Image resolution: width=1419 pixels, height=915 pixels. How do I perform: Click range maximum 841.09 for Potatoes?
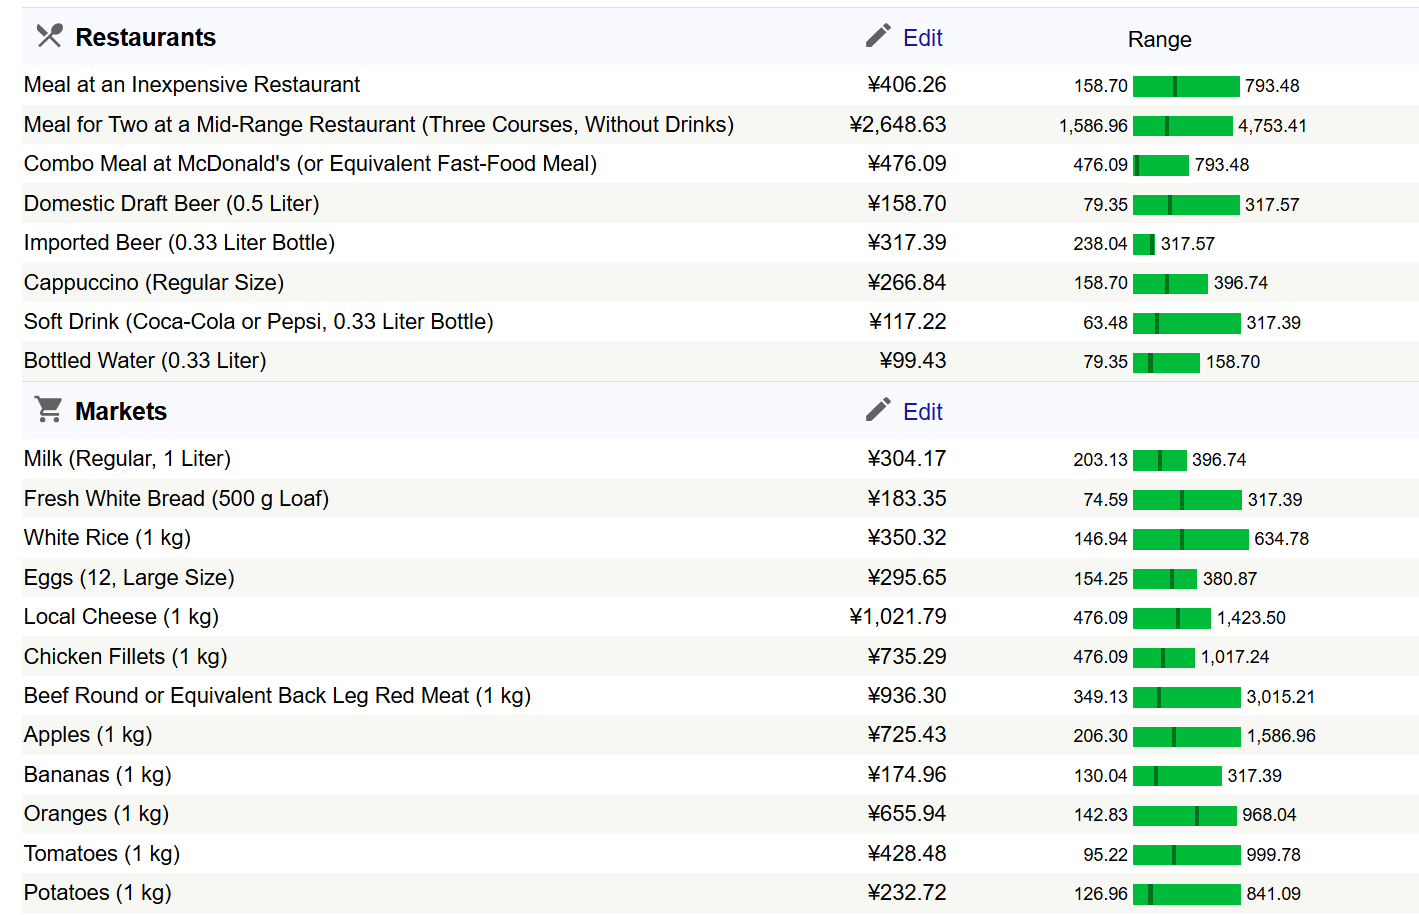tap(1274, 894)
